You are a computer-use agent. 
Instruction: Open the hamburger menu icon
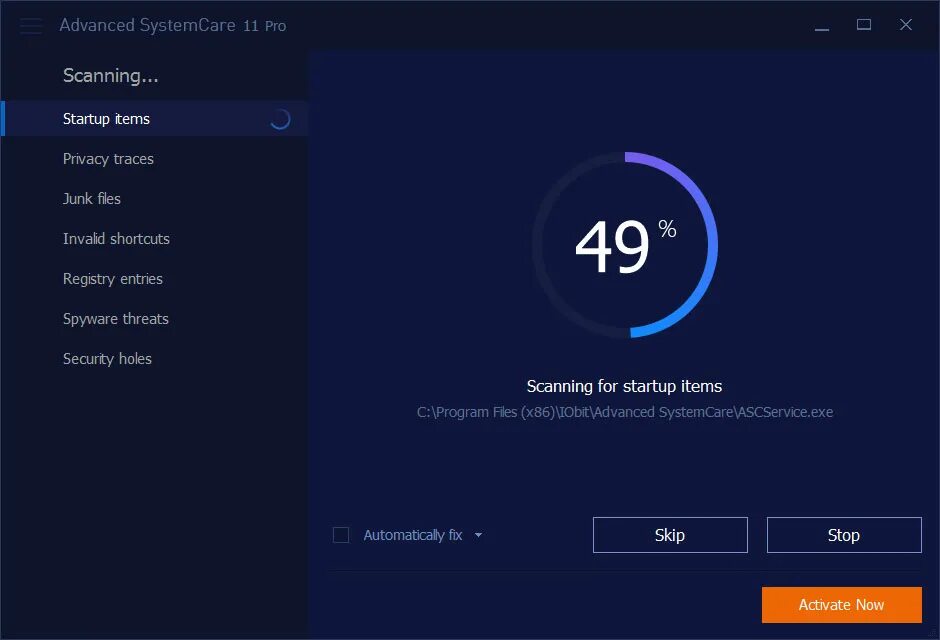click(31, 26)
